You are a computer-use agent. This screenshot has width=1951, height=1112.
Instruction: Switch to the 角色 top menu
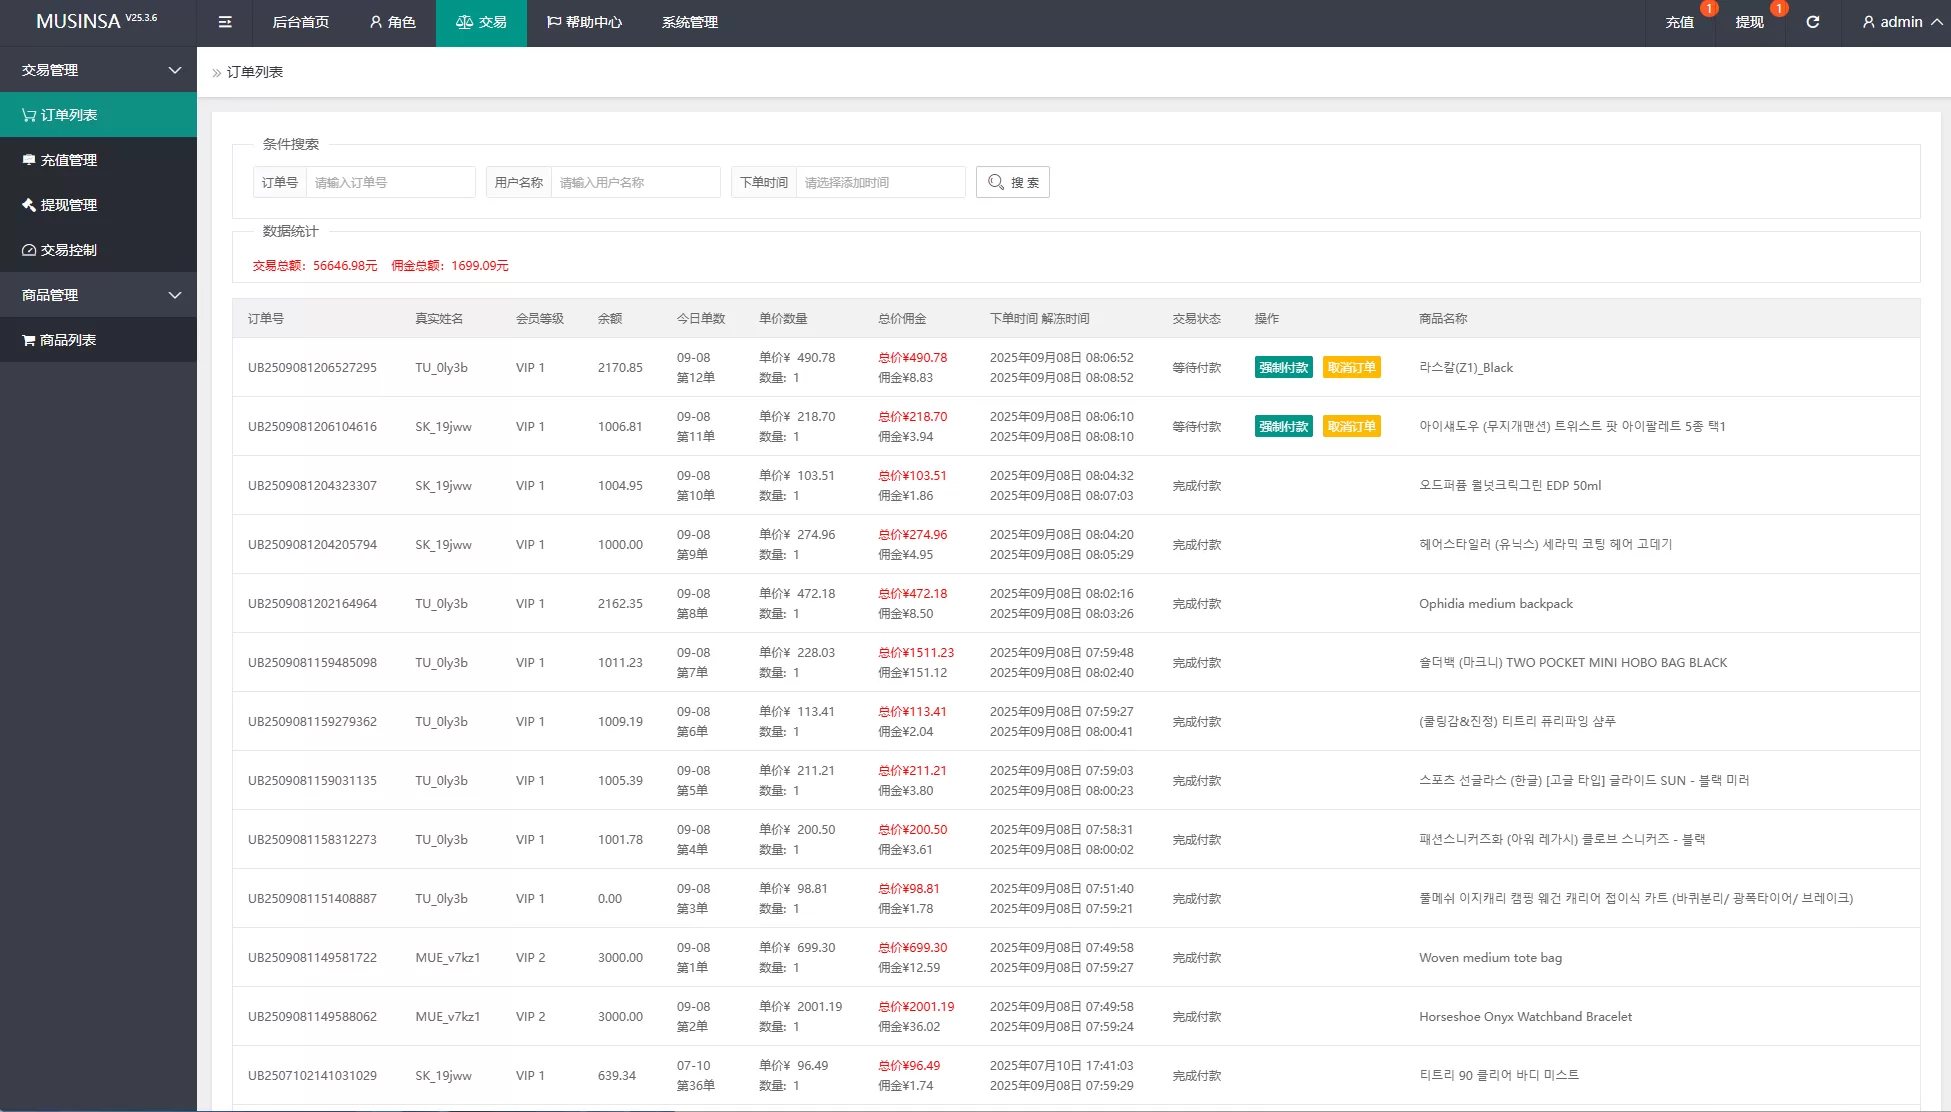(x=392, y=22)
